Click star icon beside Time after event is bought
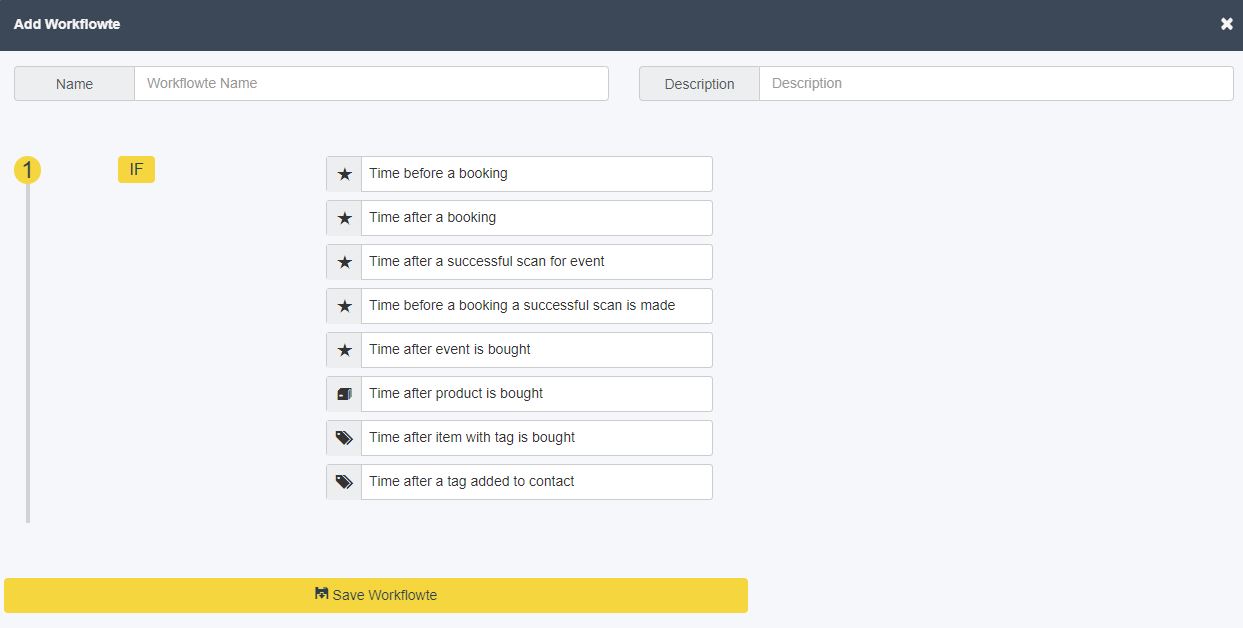 (344, 350)
